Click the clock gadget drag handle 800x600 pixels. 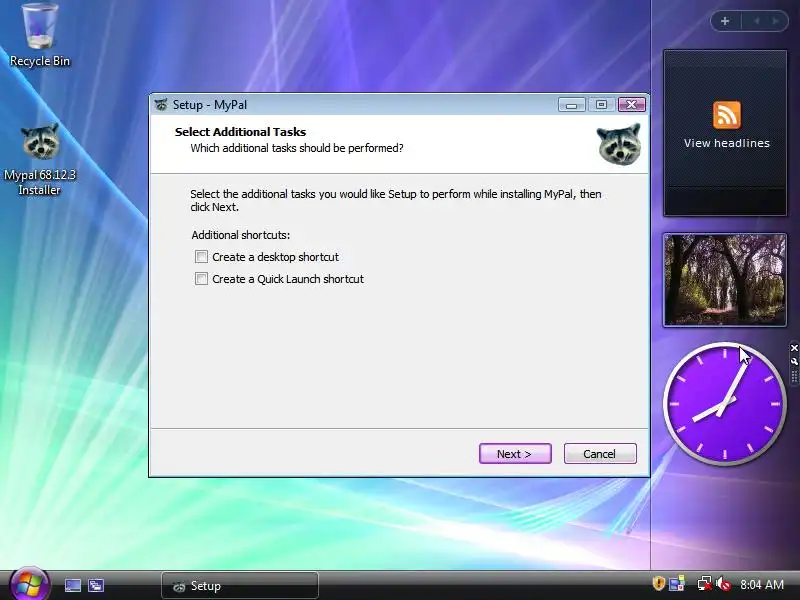794,377
